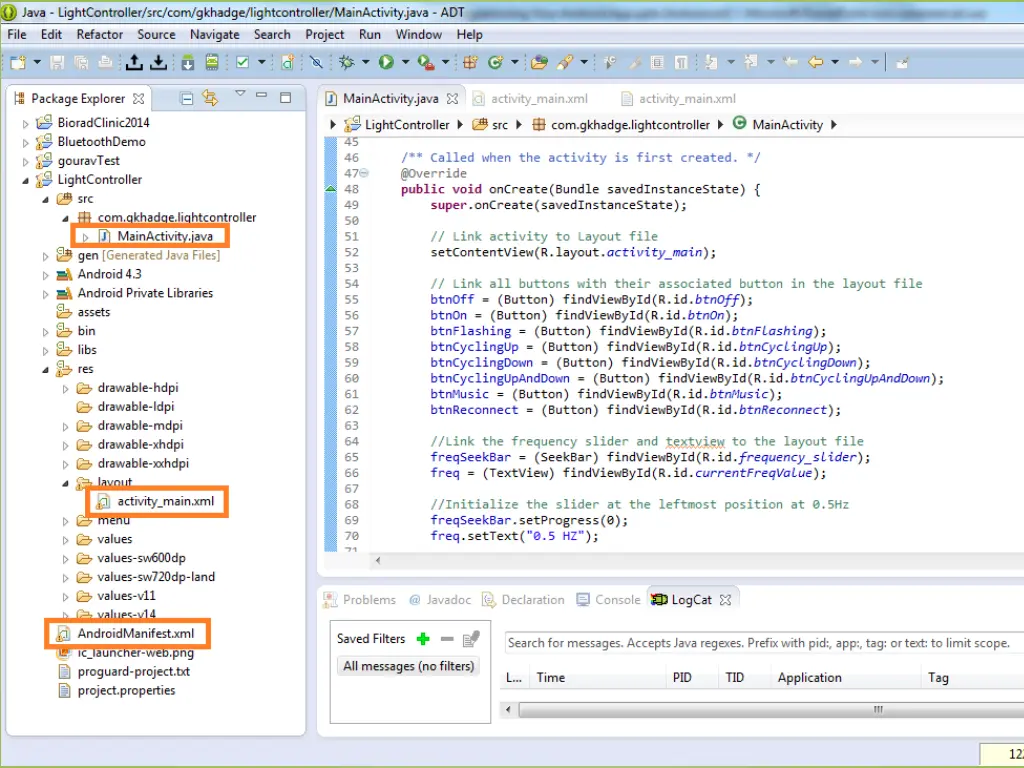1024x768 pixels.
Task: Open the Debug dropdown arrow
Action: (366, 63)
